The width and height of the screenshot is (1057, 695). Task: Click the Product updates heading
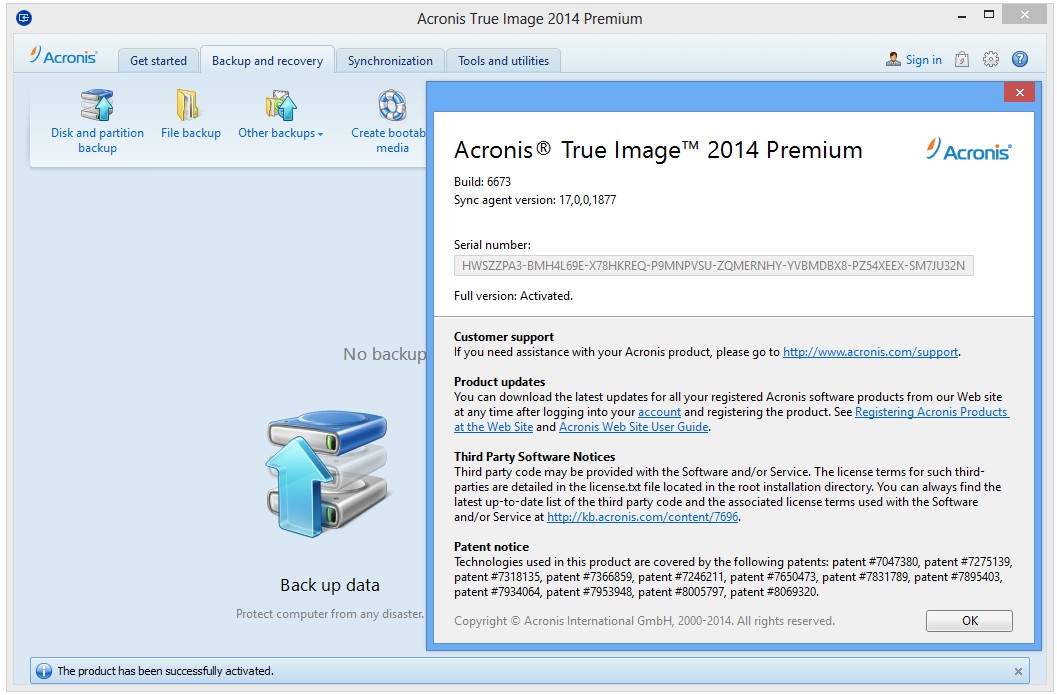500,382
